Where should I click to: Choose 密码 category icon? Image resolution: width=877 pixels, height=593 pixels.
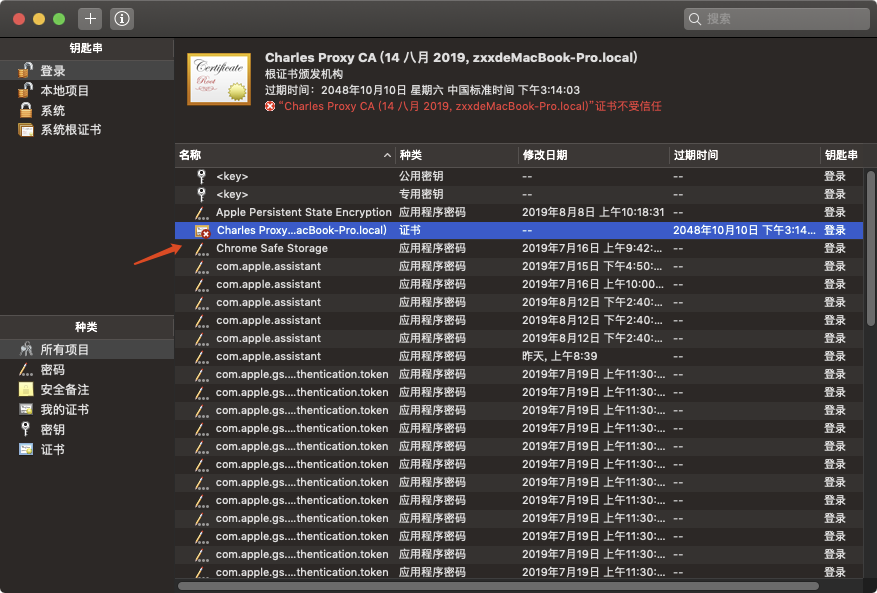[x=26, y=370]
